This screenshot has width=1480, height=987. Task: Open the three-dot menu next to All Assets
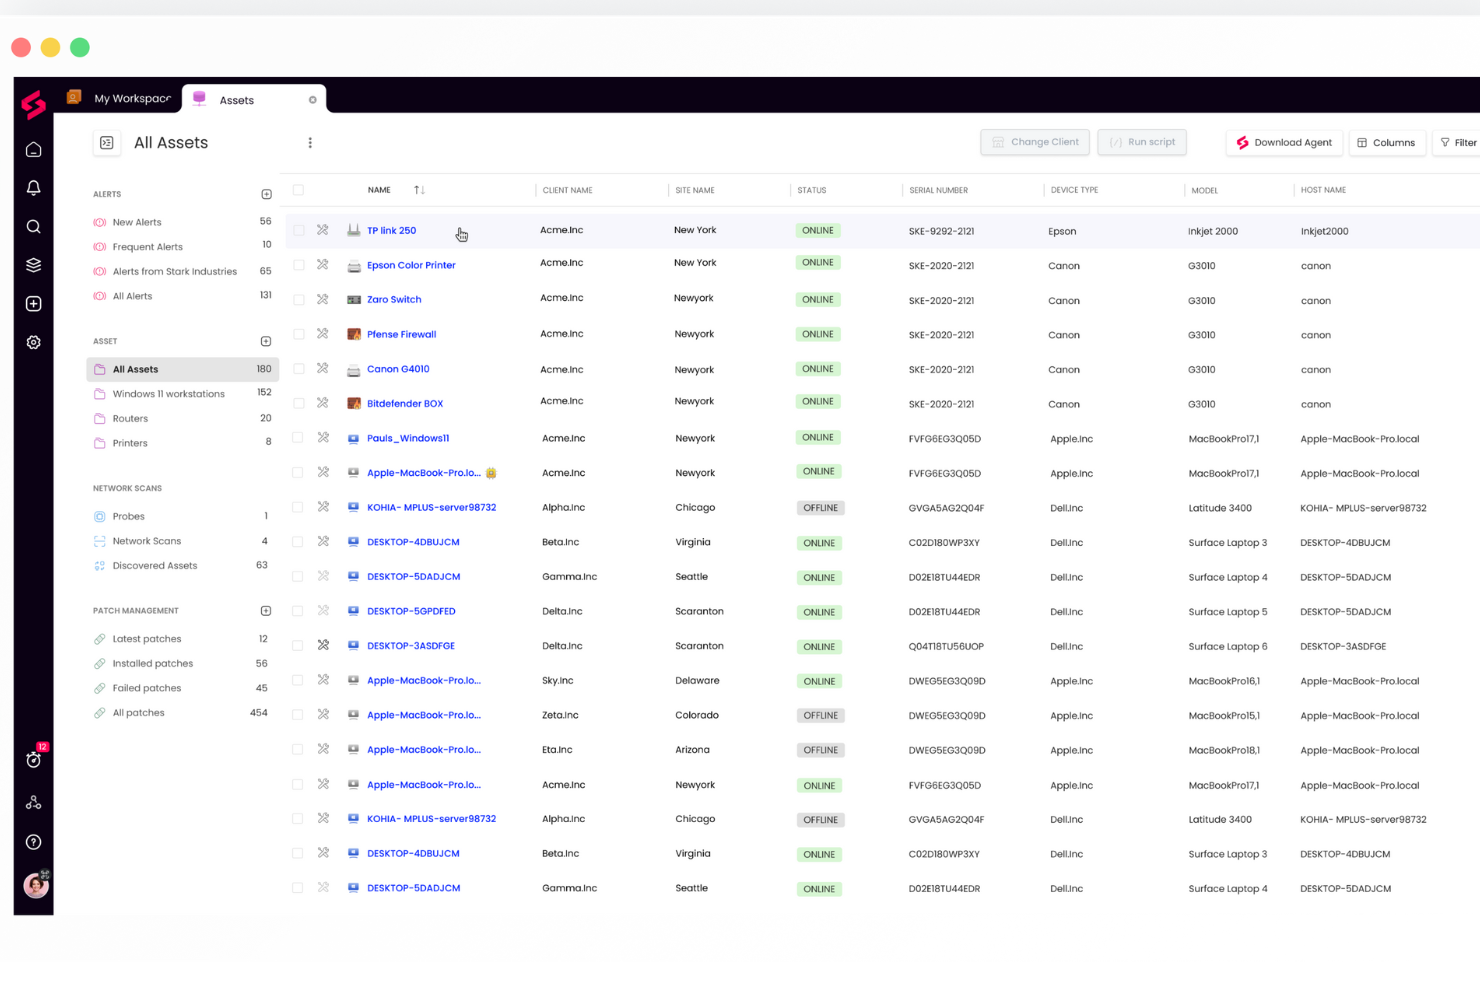(x=310, y=142)
